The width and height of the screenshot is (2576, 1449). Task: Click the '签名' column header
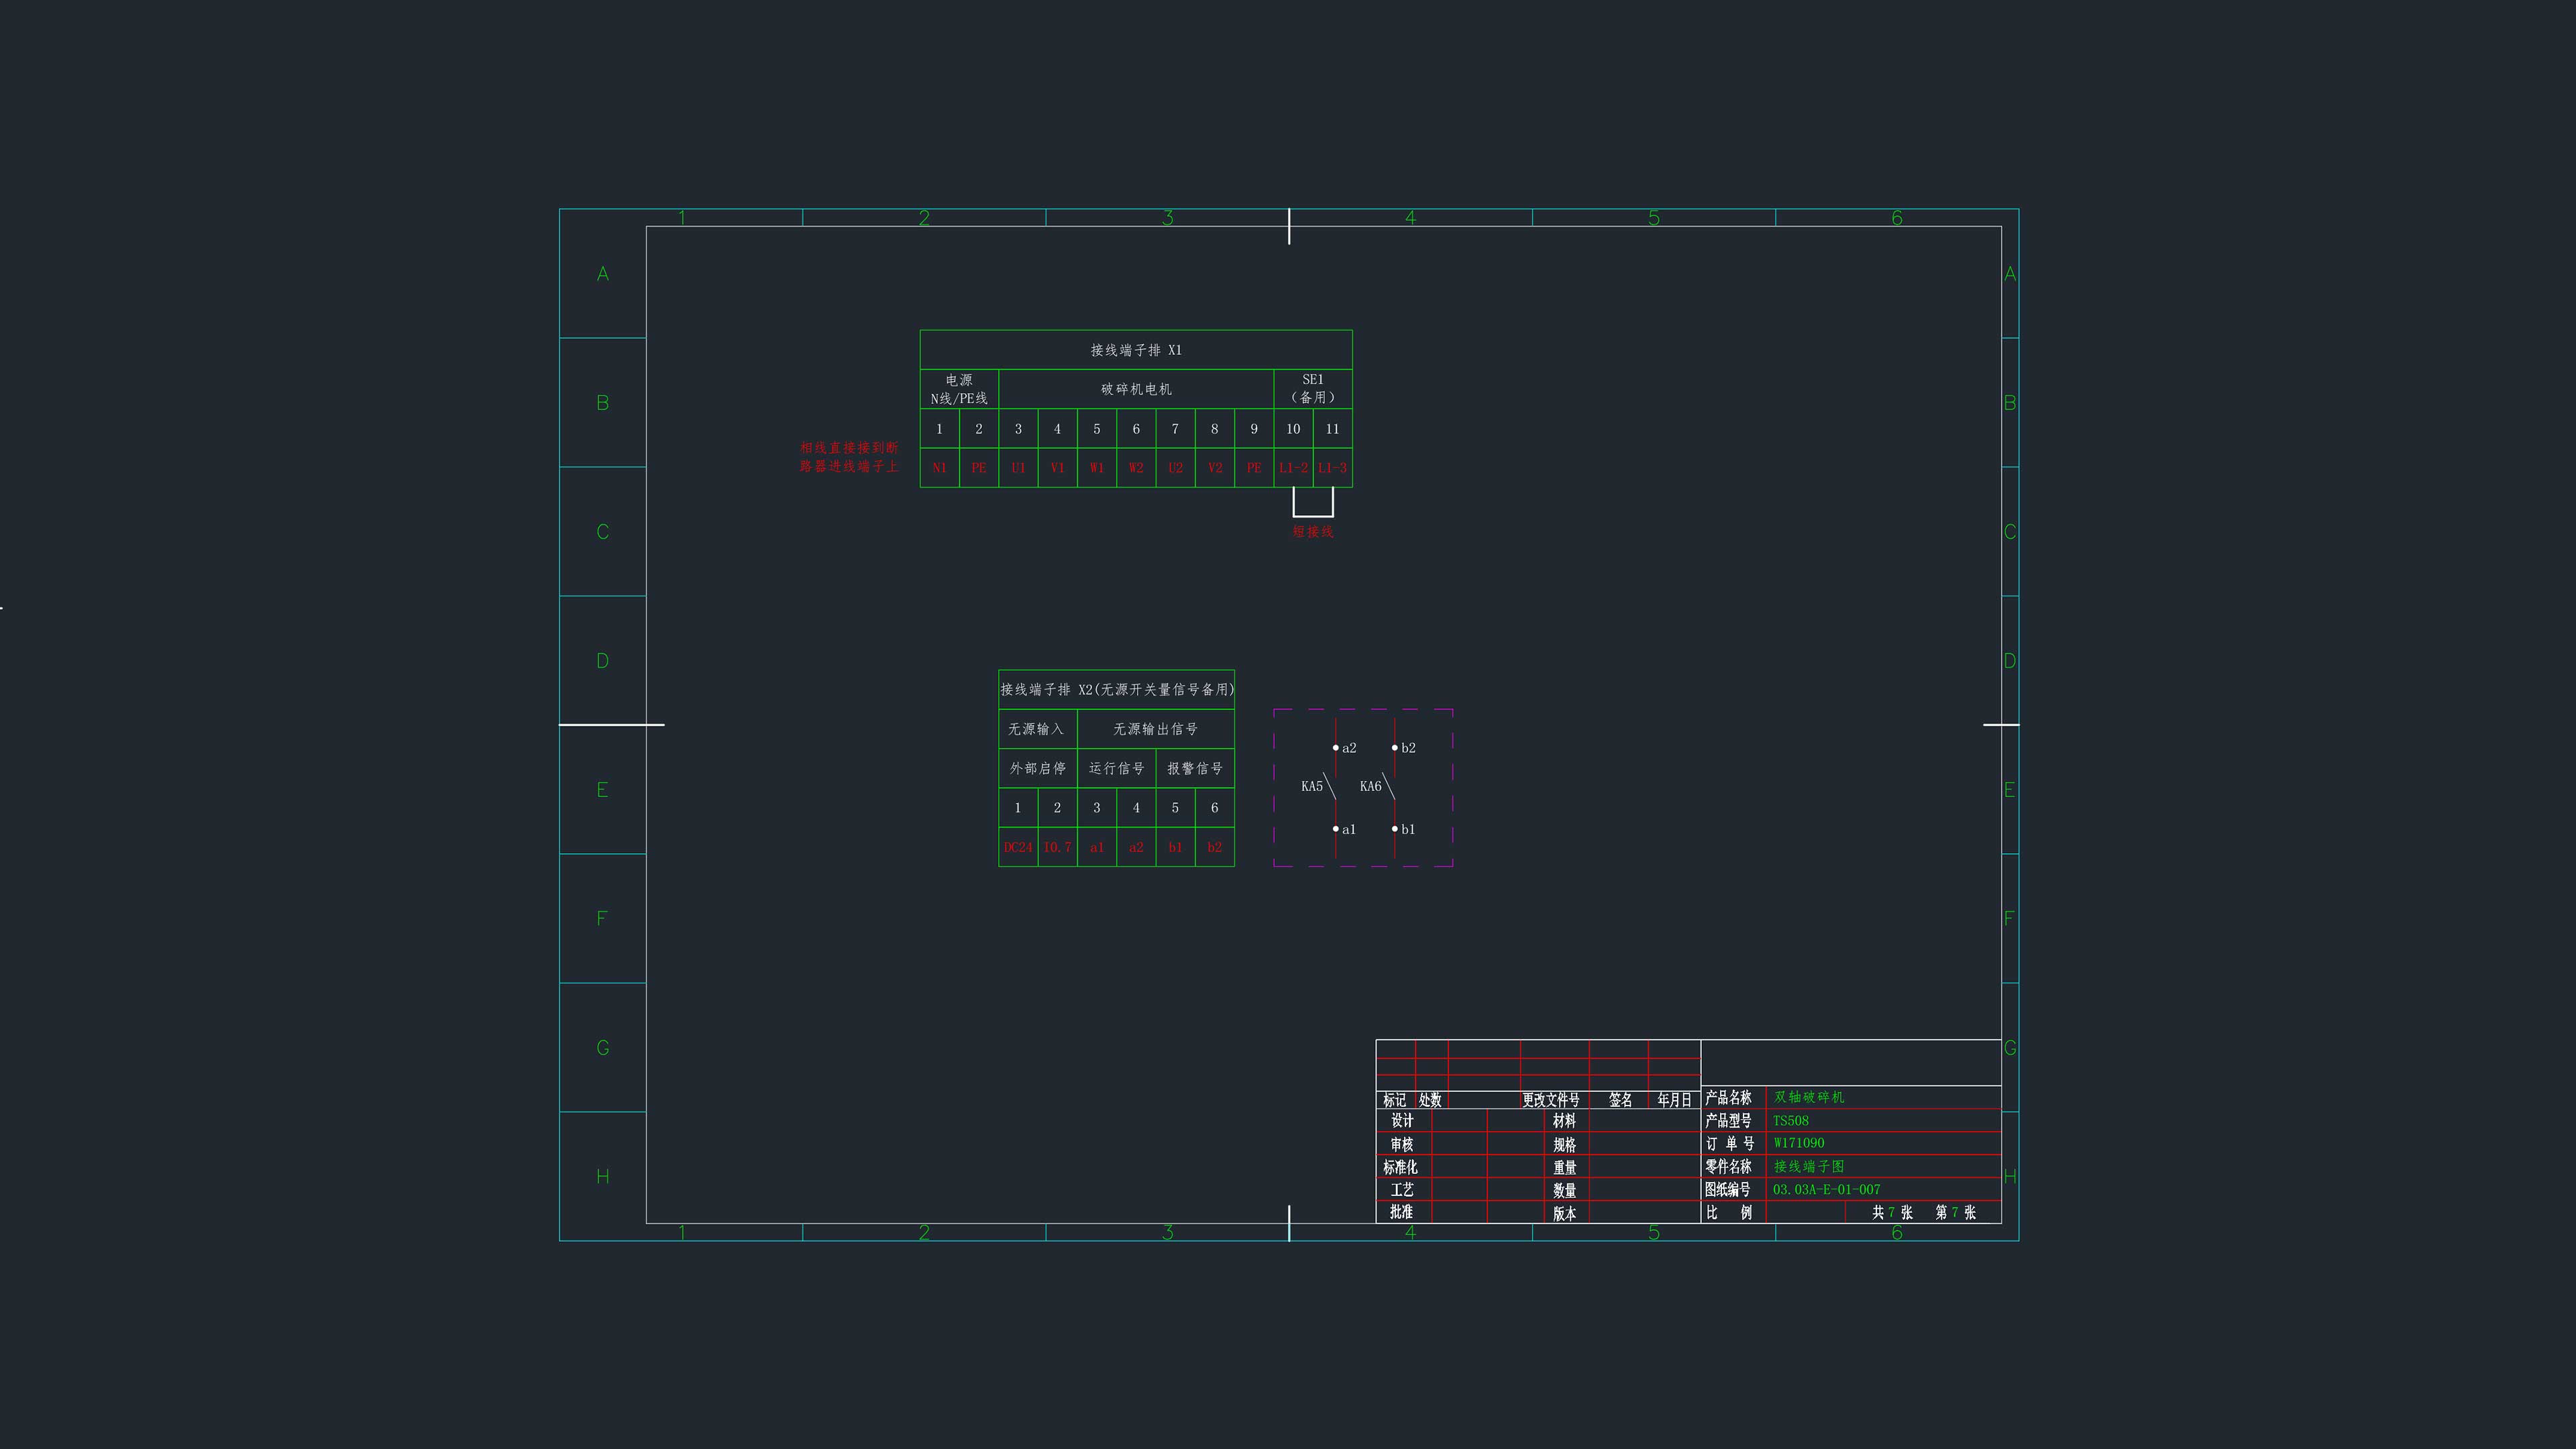pyautogui.click(x=1621, y=1100)
